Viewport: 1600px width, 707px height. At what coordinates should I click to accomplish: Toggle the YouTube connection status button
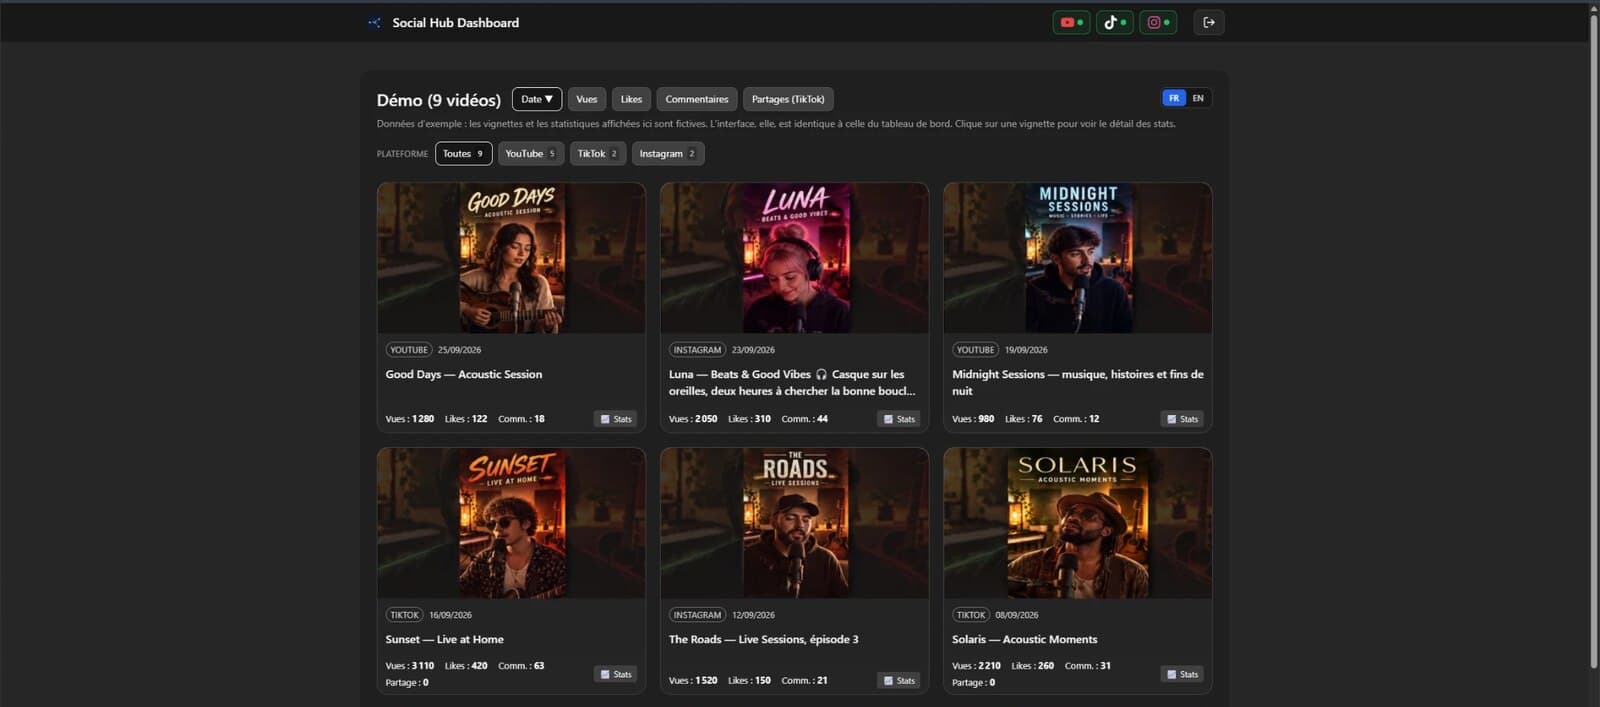pos(1071,22)
